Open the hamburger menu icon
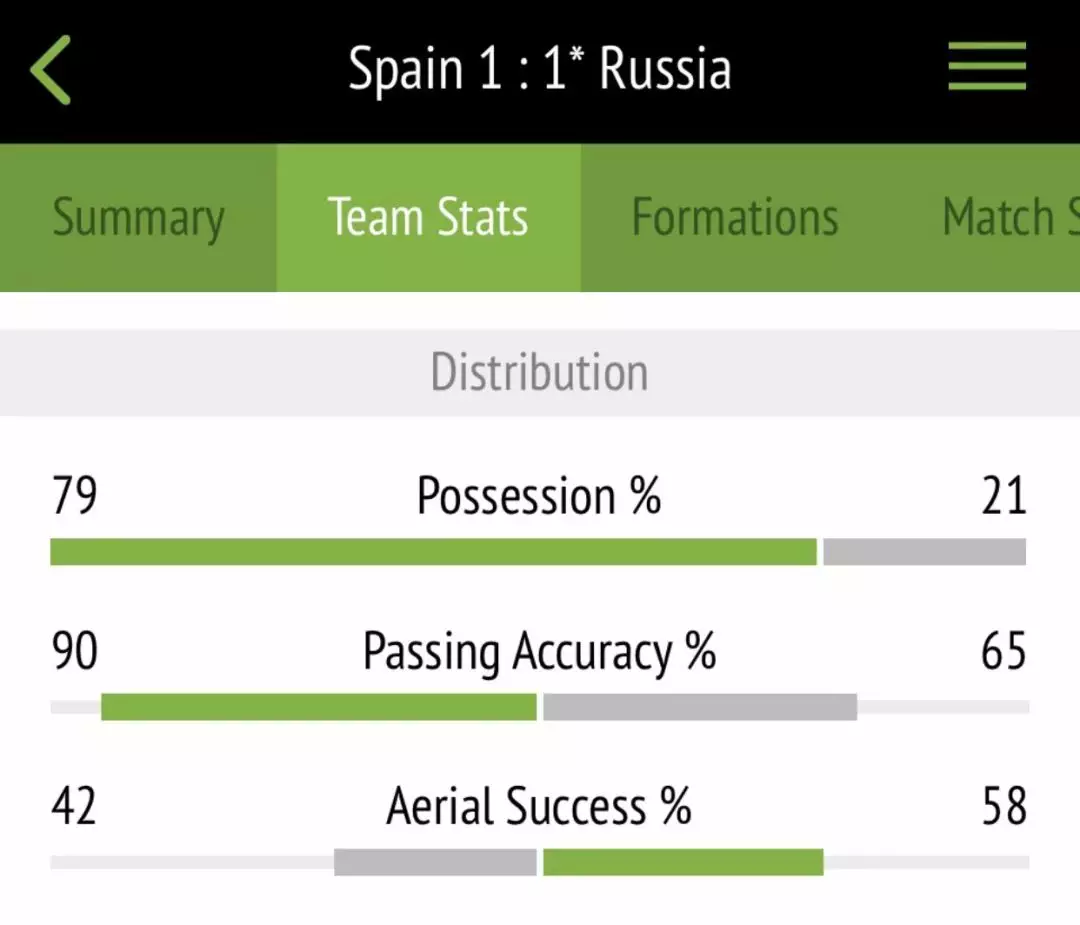Image resolution: width=1080 pixels, height=925 pixels. pos(987,66)
